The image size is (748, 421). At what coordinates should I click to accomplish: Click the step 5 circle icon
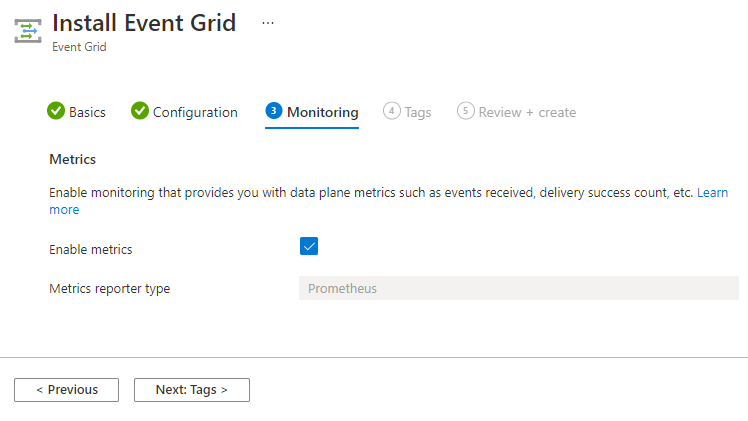[465, 111]
